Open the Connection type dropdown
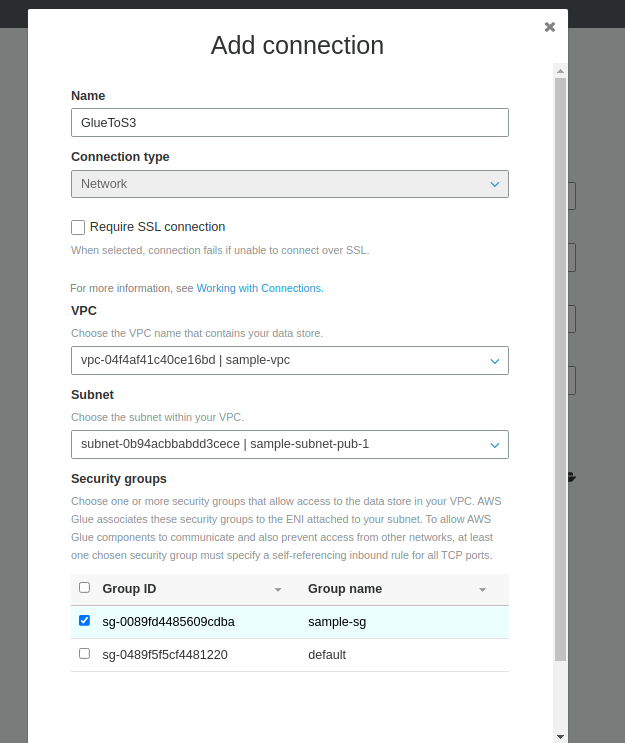The width and height of the screenshot is (625, 743). (x=290, y=184)
